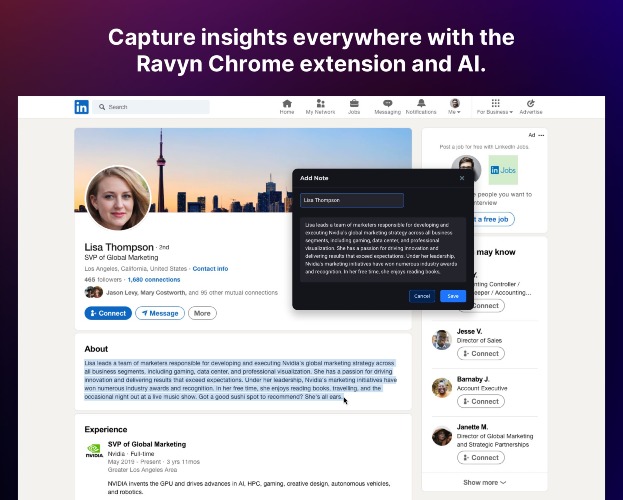
Task: Connect with Jesse V.
Action: 481,353
